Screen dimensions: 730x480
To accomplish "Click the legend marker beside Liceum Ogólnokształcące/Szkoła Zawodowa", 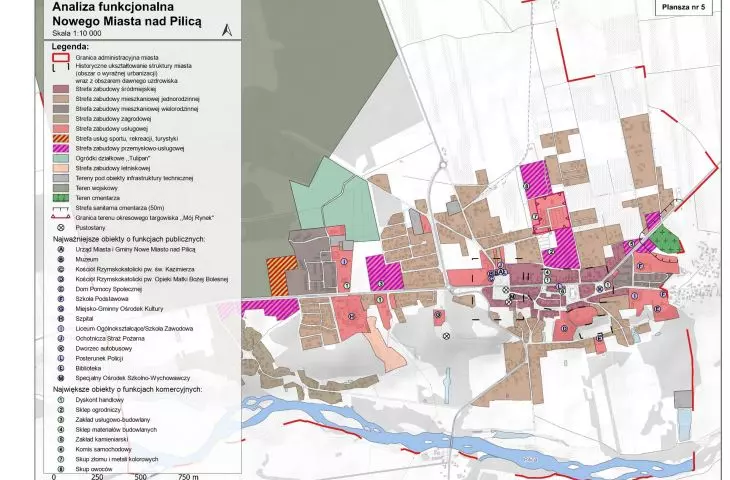I will coord(61,329).
